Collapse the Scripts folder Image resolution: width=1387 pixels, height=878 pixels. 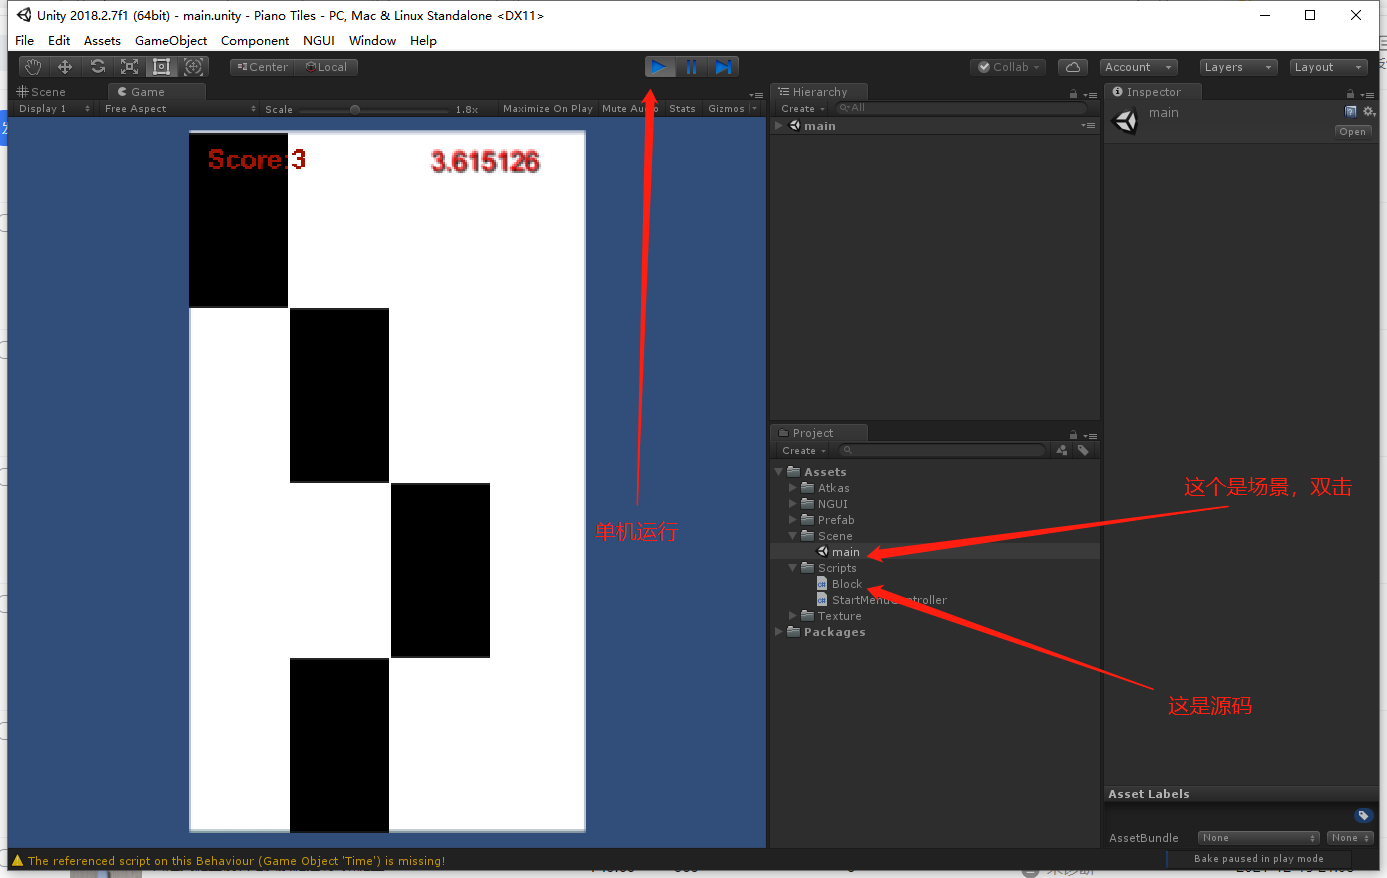[793, 568]
